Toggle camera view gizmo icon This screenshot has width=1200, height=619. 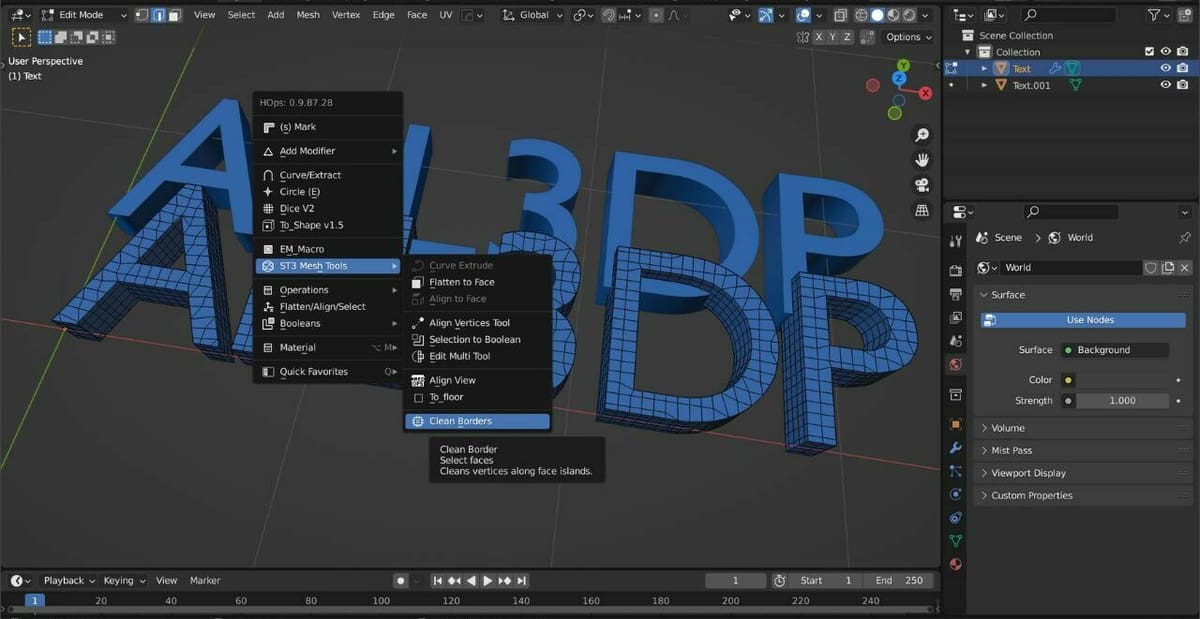[x=922, y=185]
